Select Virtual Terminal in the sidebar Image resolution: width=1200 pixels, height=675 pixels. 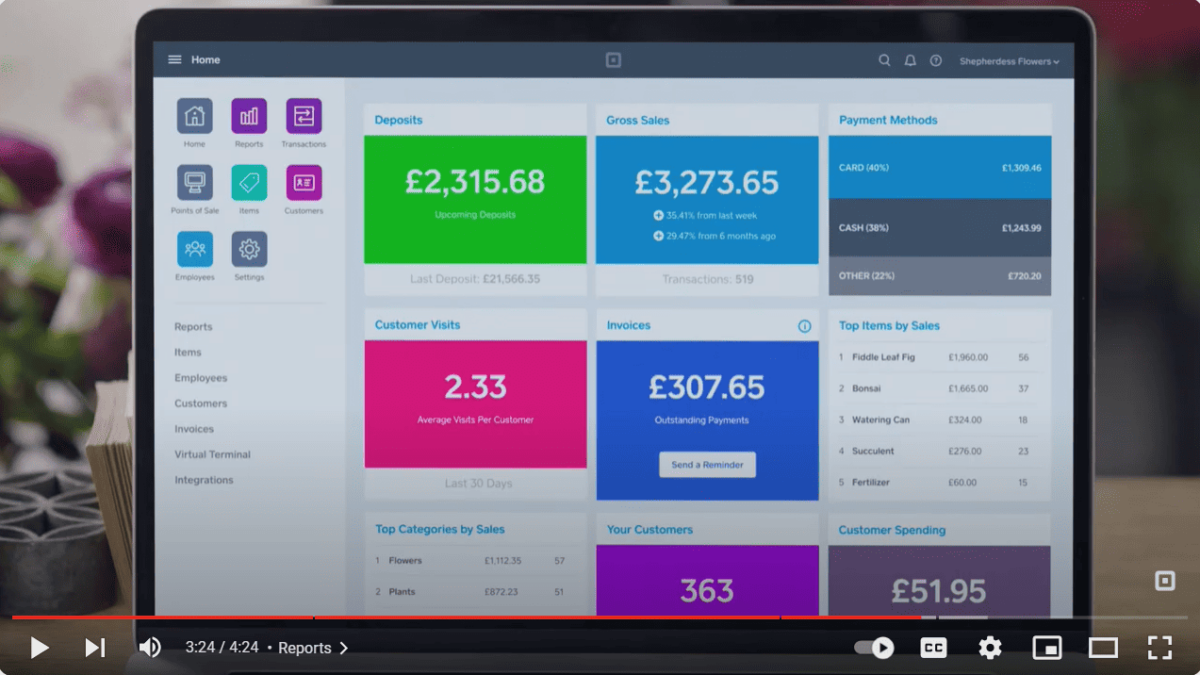coord(213,454)
